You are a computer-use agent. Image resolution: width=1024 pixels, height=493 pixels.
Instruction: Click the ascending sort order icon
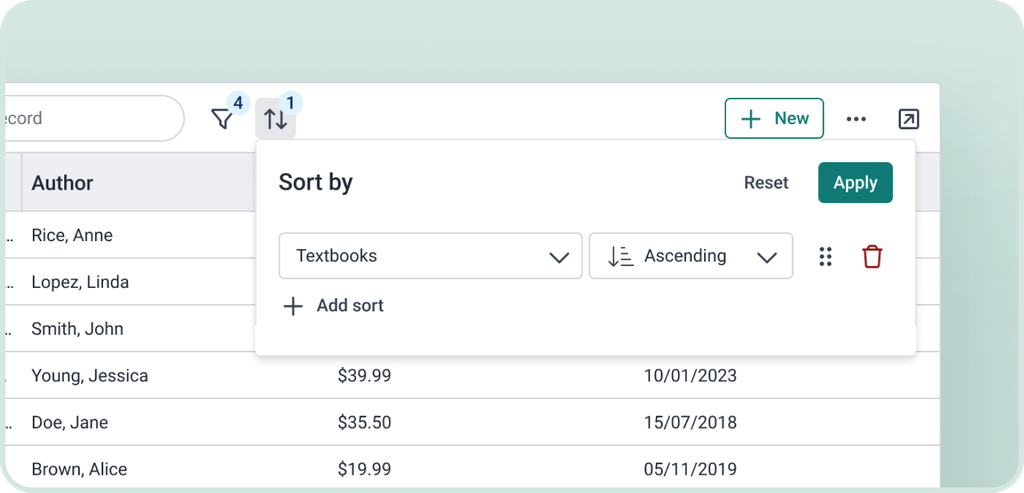[621, 256]
